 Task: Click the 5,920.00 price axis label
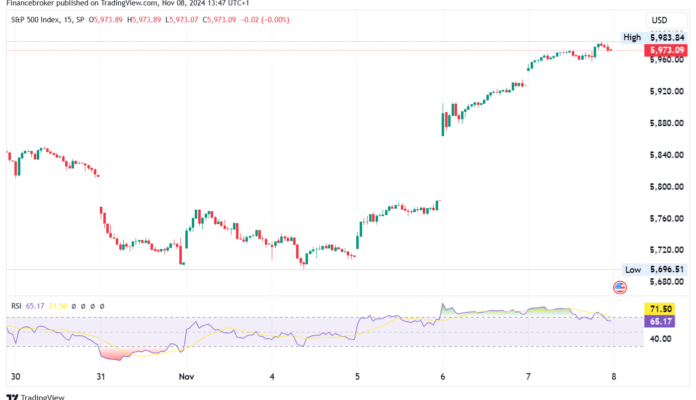[667, 91]
